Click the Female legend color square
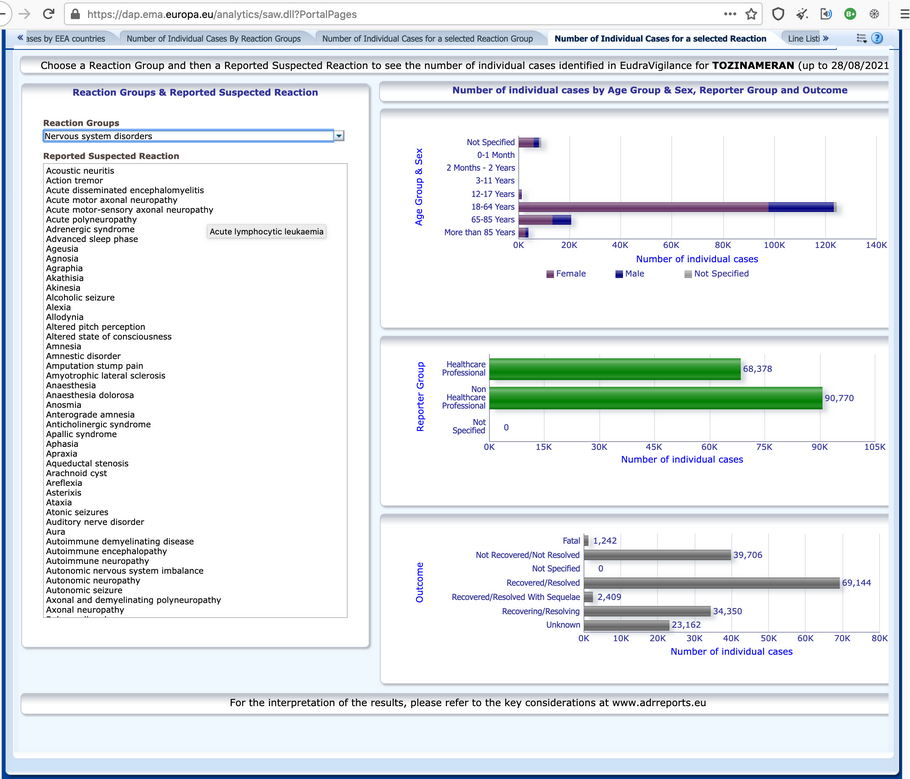Viewport: 910px width, 779px height. [550, 274]
